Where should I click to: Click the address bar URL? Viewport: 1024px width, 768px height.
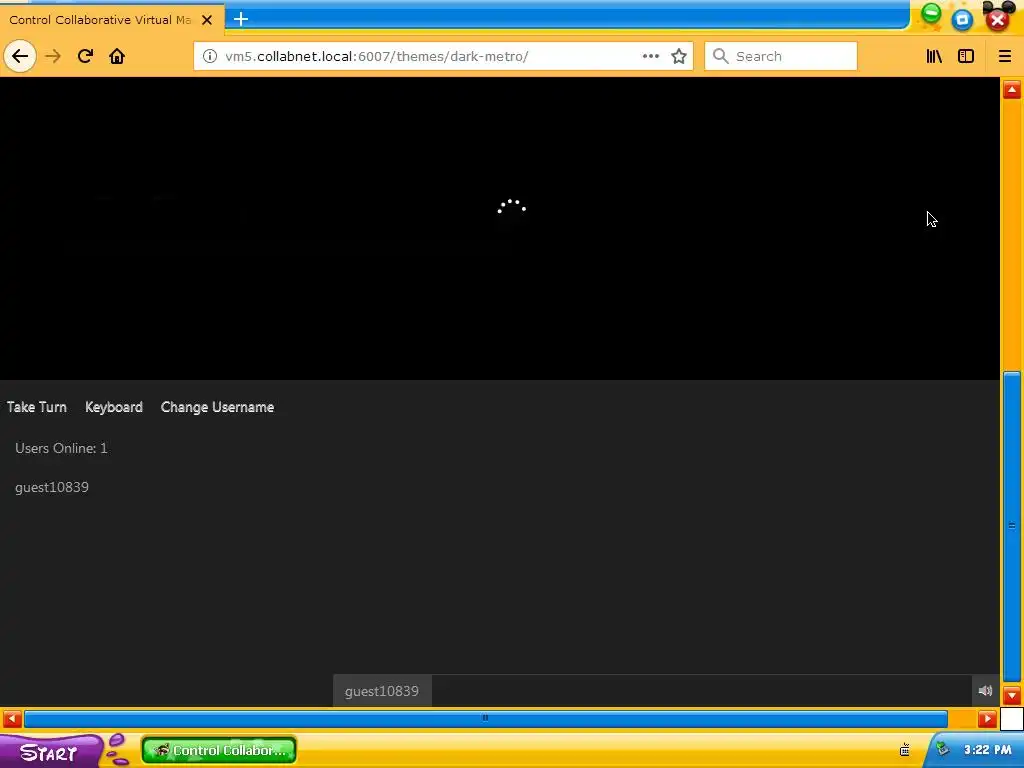(377, 56)
